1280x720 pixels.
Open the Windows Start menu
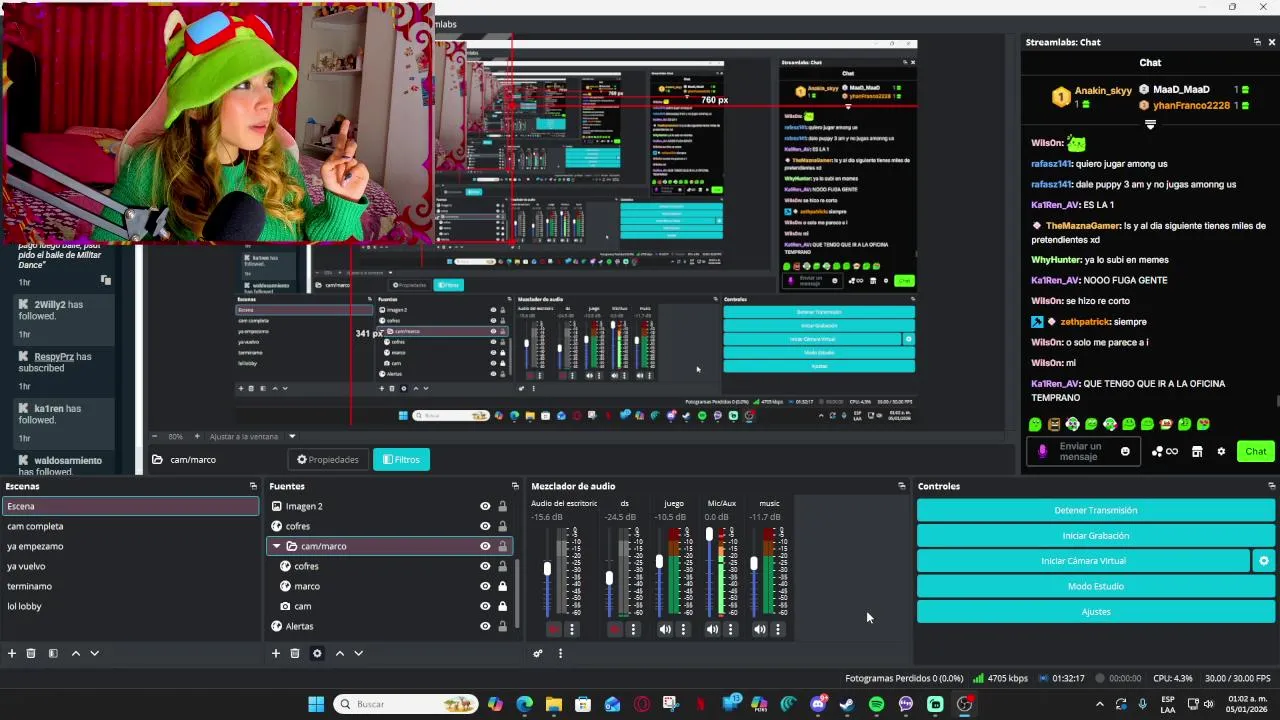click(316, 704)
